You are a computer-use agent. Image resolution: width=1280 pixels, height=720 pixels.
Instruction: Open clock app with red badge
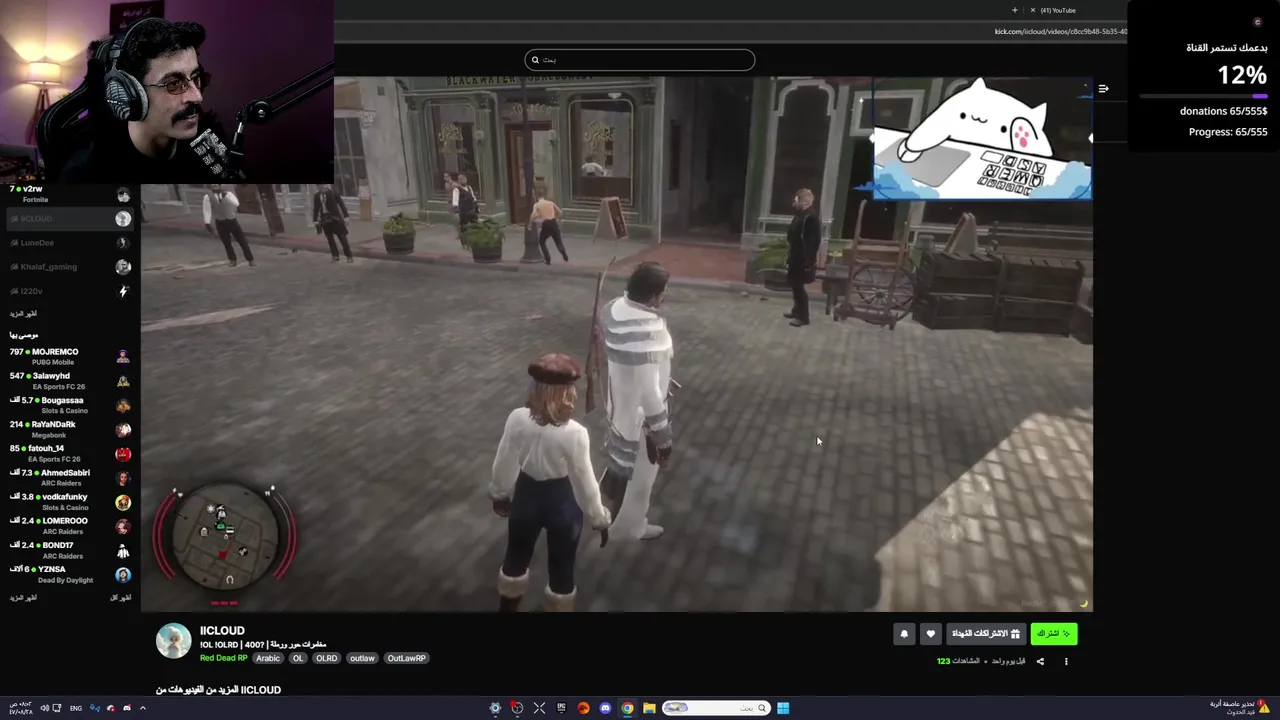(x=517, y=708)
